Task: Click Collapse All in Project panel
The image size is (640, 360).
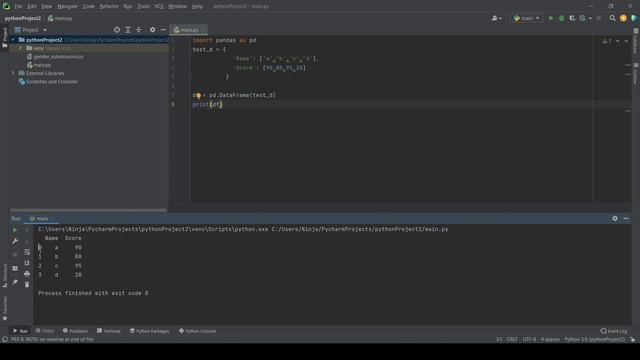Action: pos(138,30)
